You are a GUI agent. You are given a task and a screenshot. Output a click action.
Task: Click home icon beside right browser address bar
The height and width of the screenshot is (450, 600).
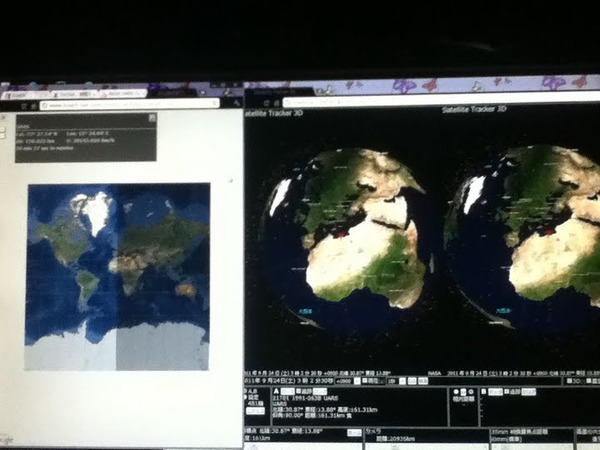click(x=276, y=103)
